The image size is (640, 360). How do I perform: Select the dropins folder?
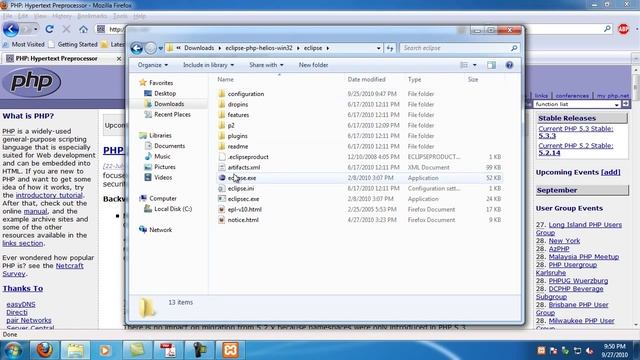(238, 104)
